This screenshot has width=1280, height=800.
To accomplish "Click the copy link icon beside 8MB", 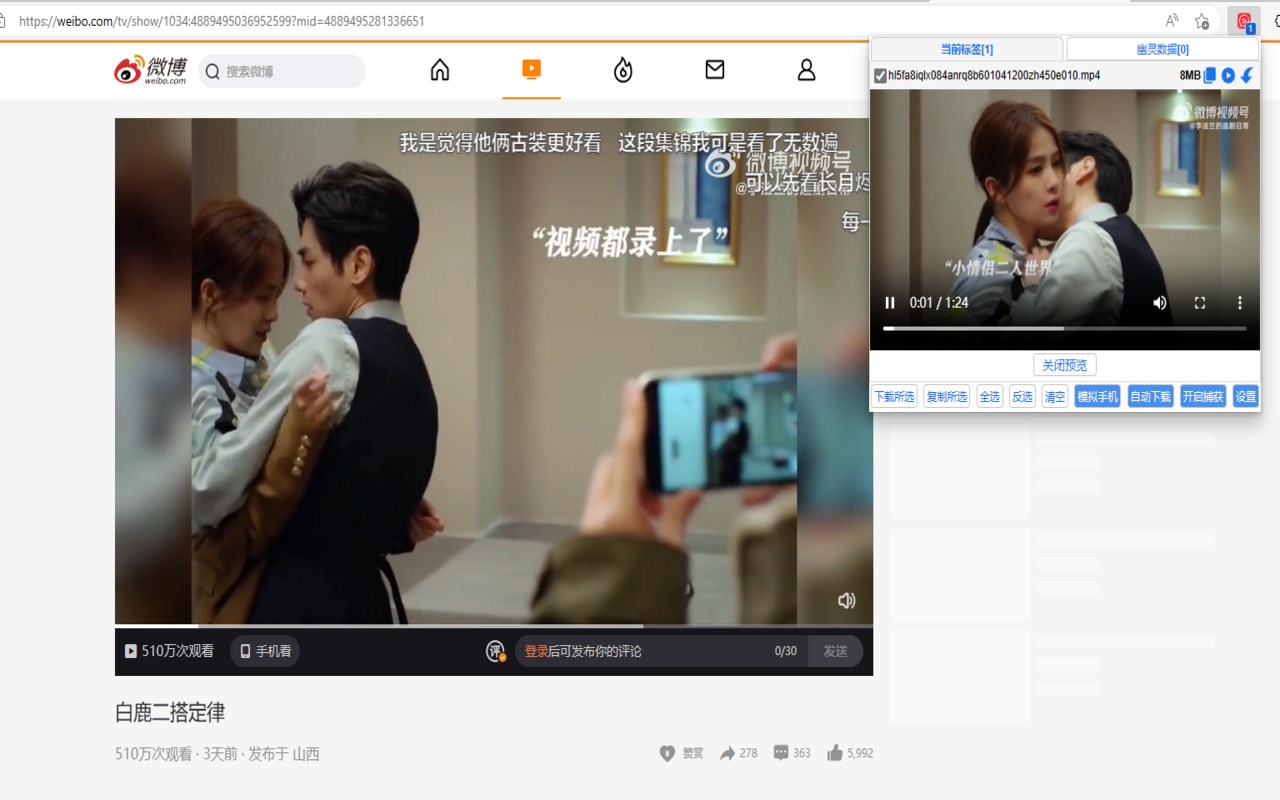I will pyautogui.click(x=1210, y=75).
